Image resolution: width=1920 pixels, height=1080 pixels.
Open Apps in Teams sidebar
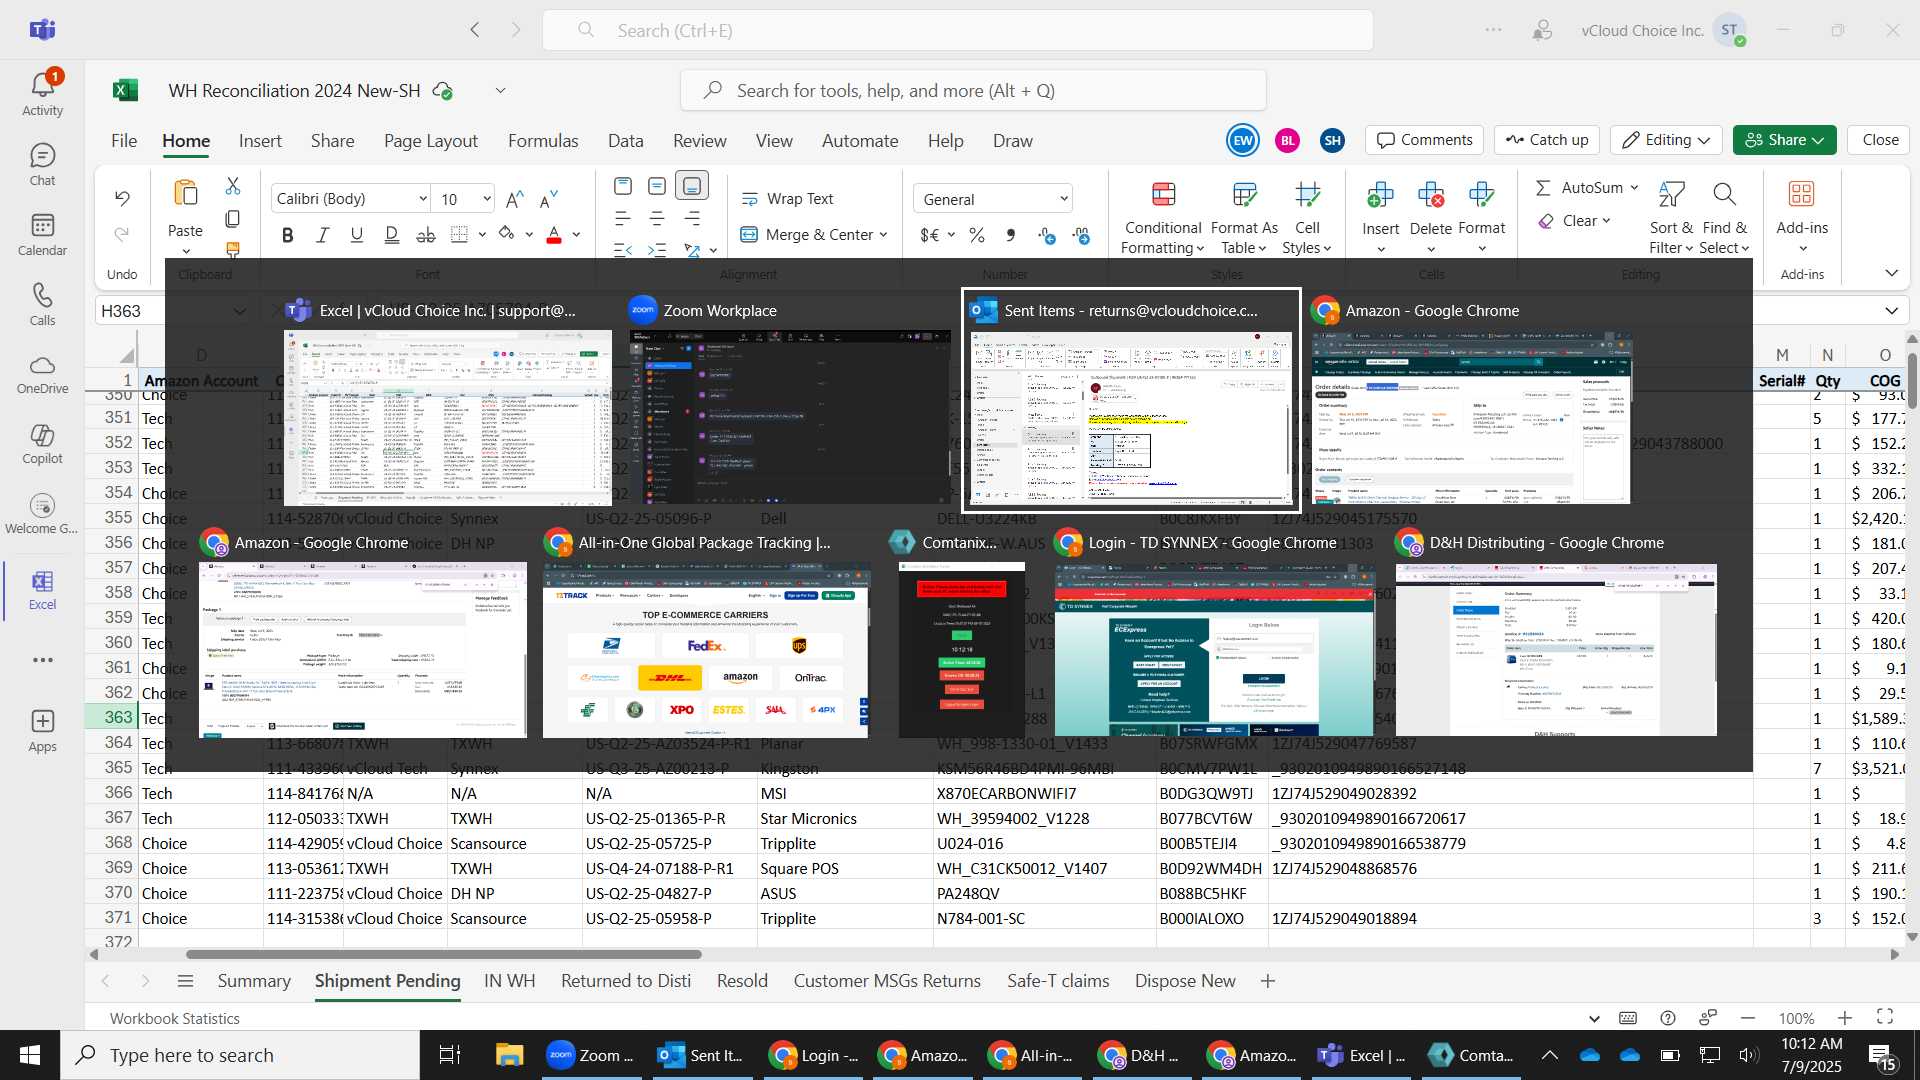pos(42,731)
